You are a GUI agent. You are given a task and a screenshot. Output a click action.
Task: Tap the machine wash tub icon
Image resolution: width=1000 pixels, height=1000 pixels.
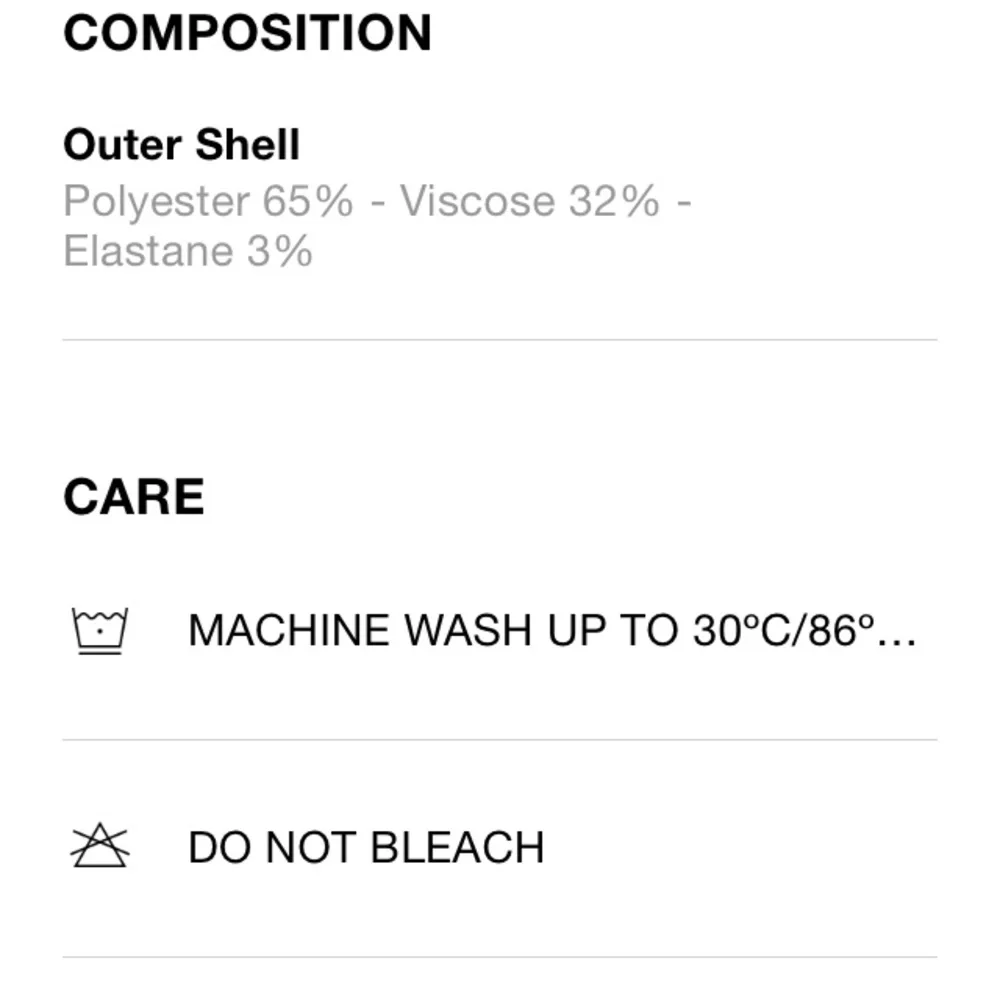[x=99, y=631]
